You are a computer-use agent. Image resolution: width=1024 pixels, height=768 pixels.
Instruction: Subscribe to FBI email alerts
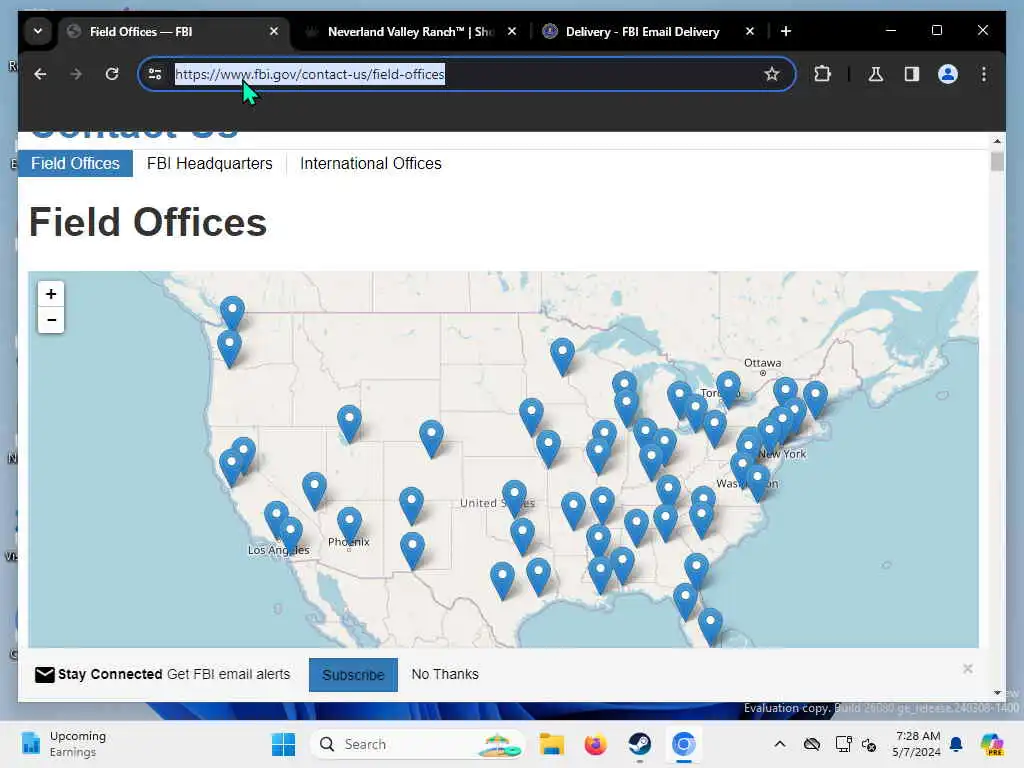[353, 675]
